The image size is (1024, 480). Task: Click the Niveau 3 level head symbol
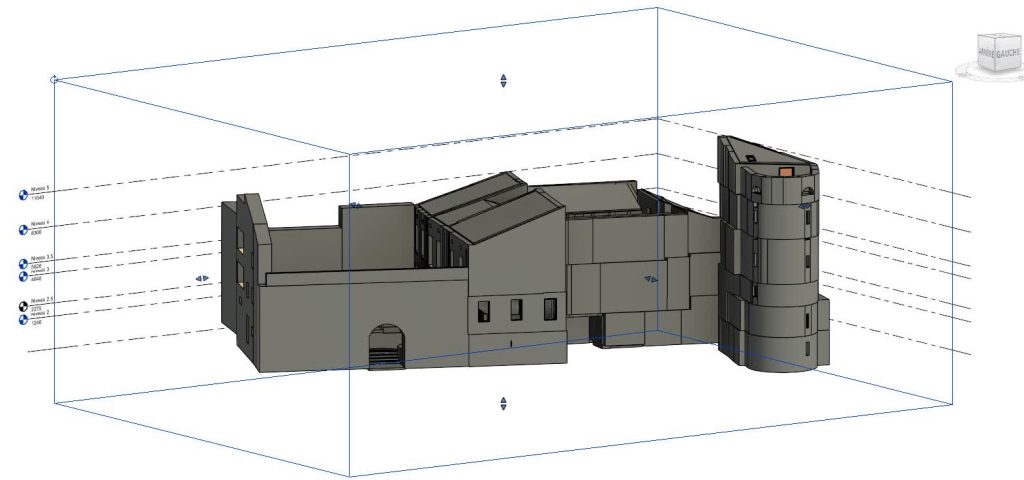(24, 275)
